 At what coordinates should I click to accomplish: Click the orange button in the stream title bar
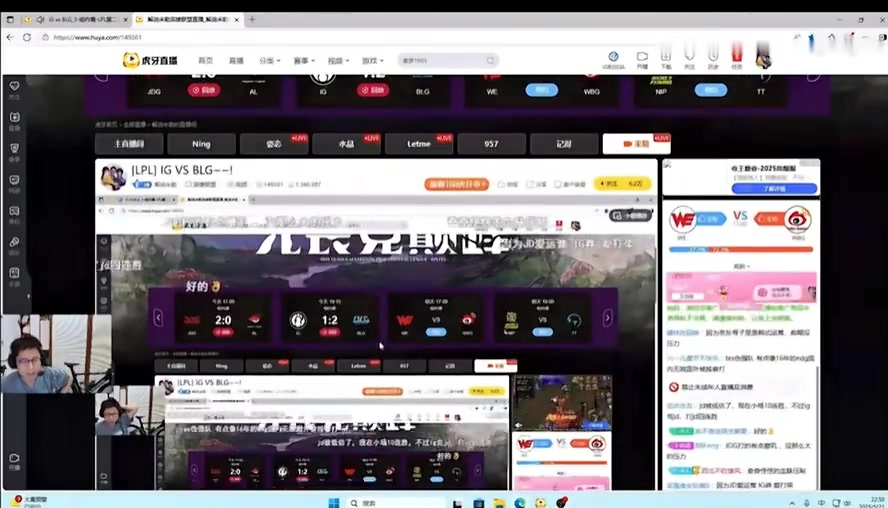[x=457, y=184]
